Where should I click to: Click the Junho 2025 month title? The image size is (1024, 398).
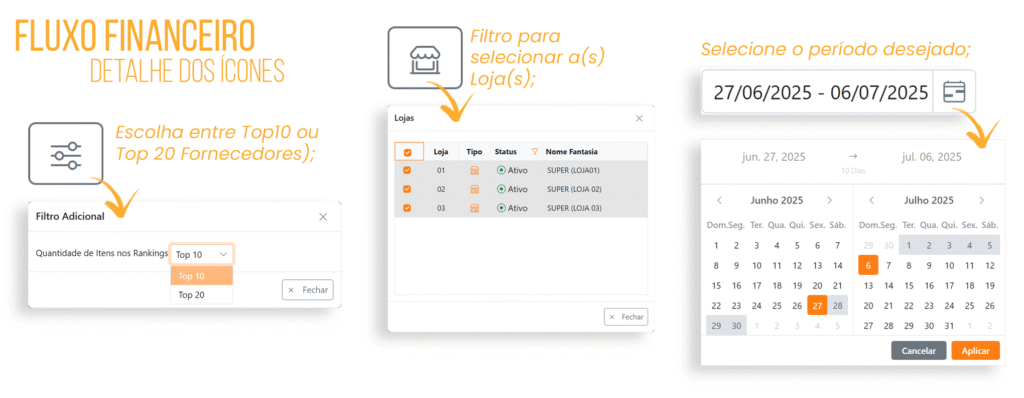[776, 201]
